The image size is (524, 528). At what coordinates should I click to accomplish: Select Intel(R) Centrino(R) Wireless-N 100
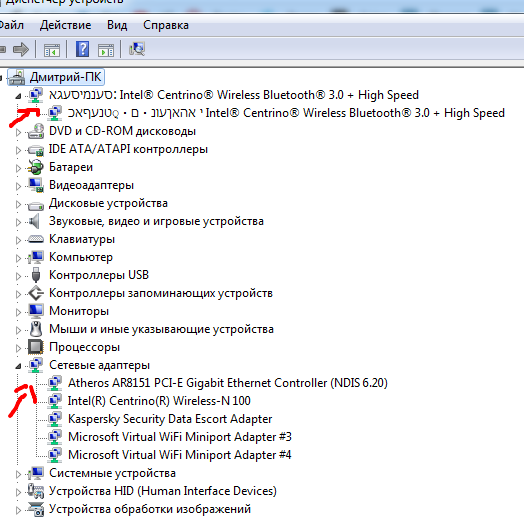159,401
